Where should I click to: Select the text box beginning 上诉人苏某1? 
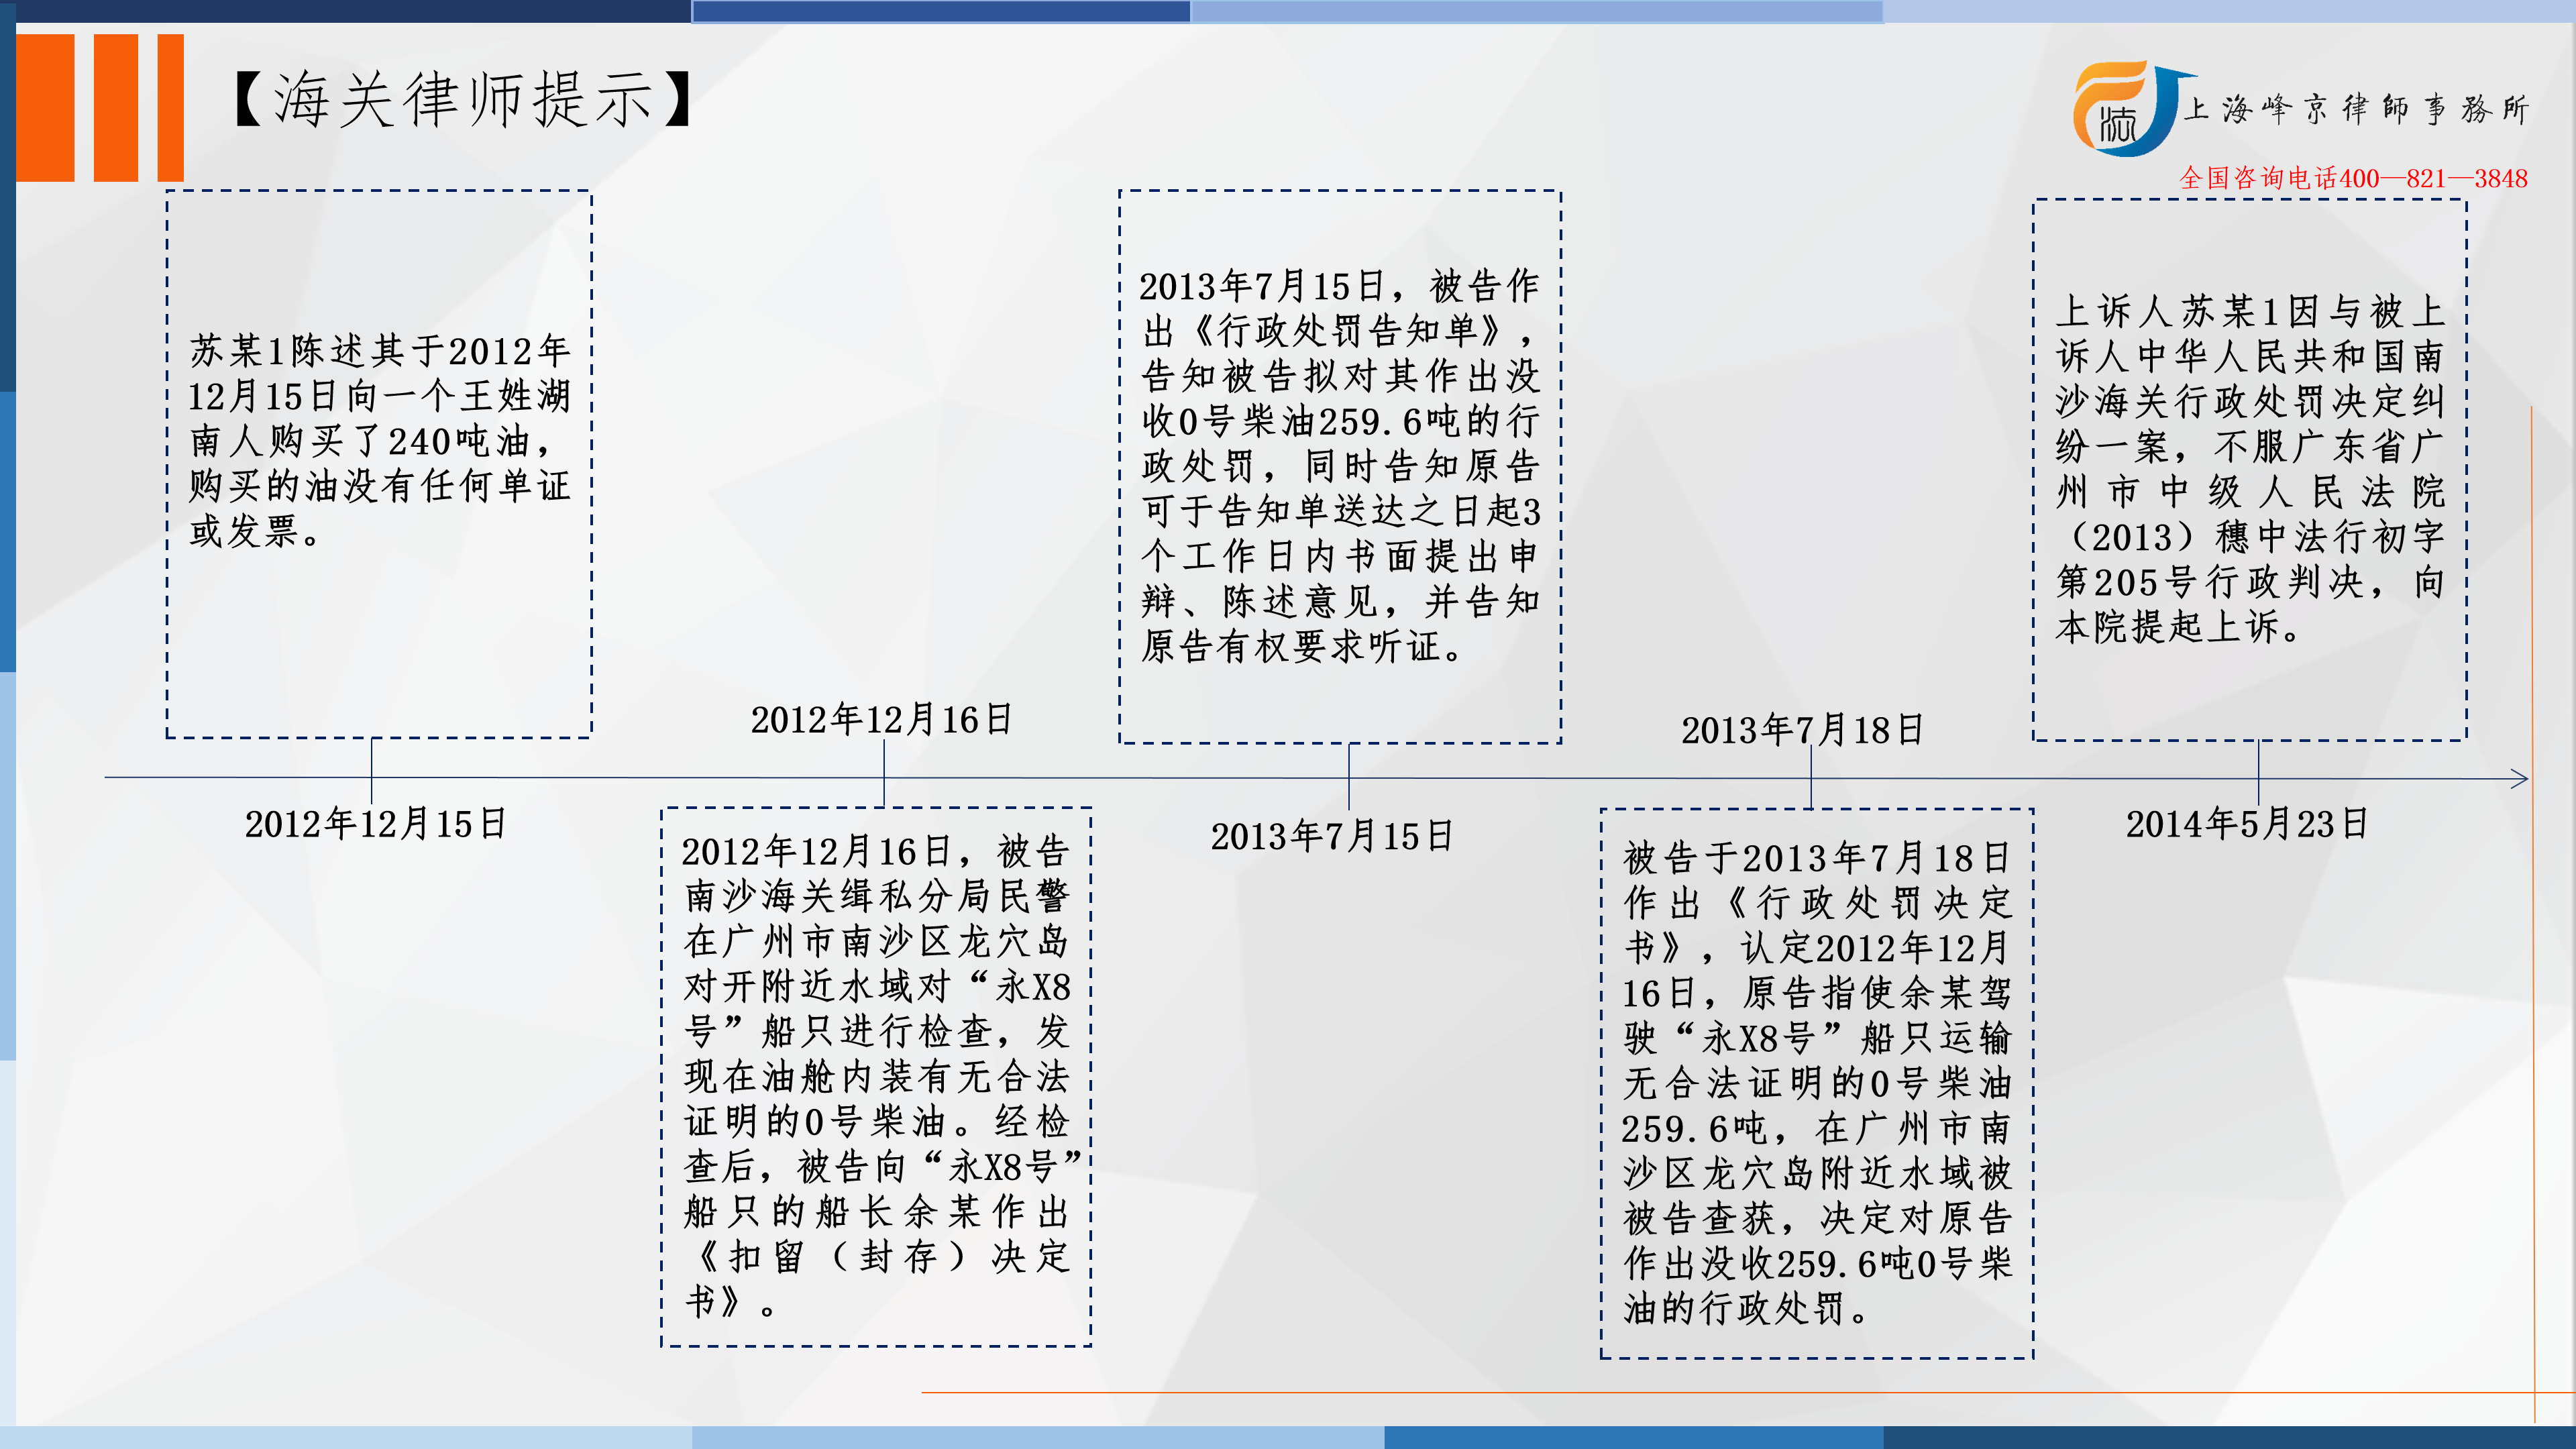[2250, 470]
